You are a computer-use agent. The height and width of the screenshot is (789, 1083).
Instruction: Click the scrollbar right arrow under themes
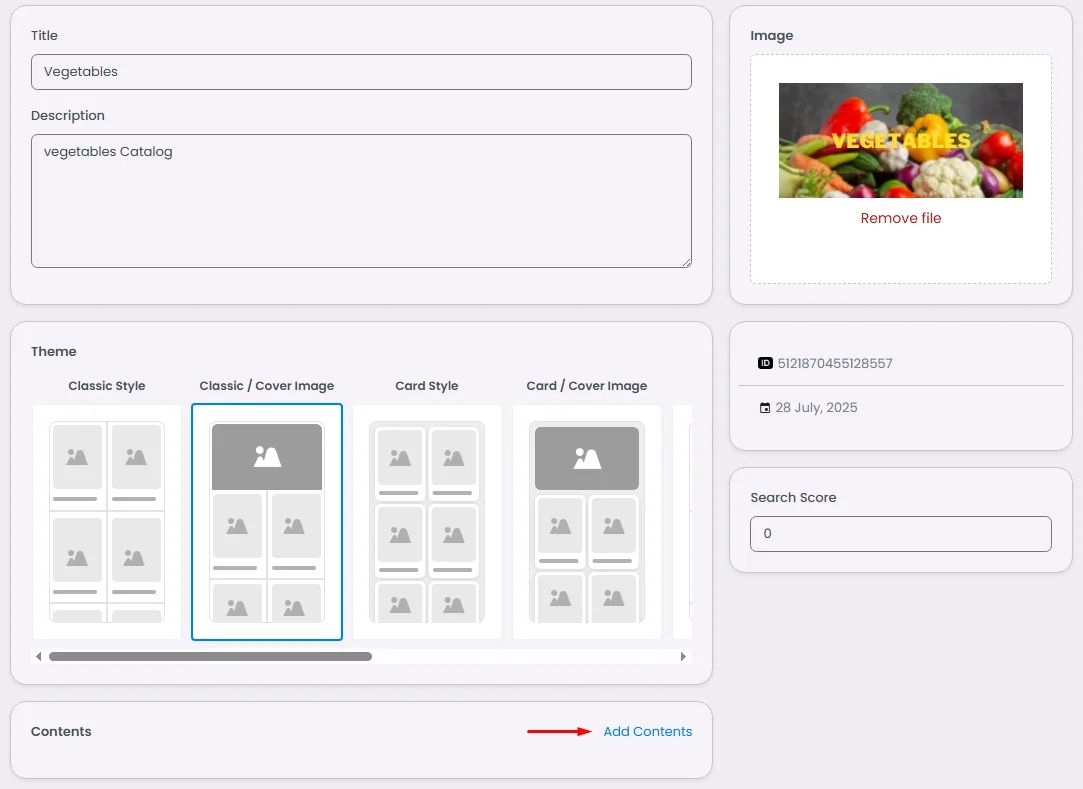point(683,656)
